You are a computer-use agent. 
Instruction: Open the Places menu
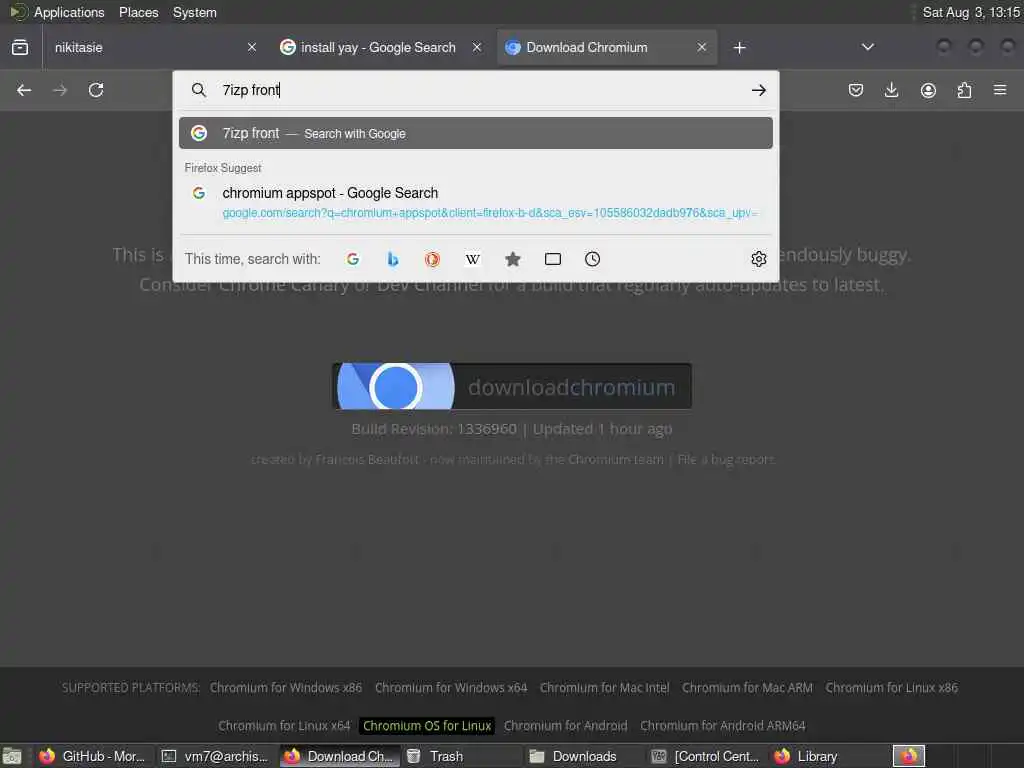pos(138,12)
